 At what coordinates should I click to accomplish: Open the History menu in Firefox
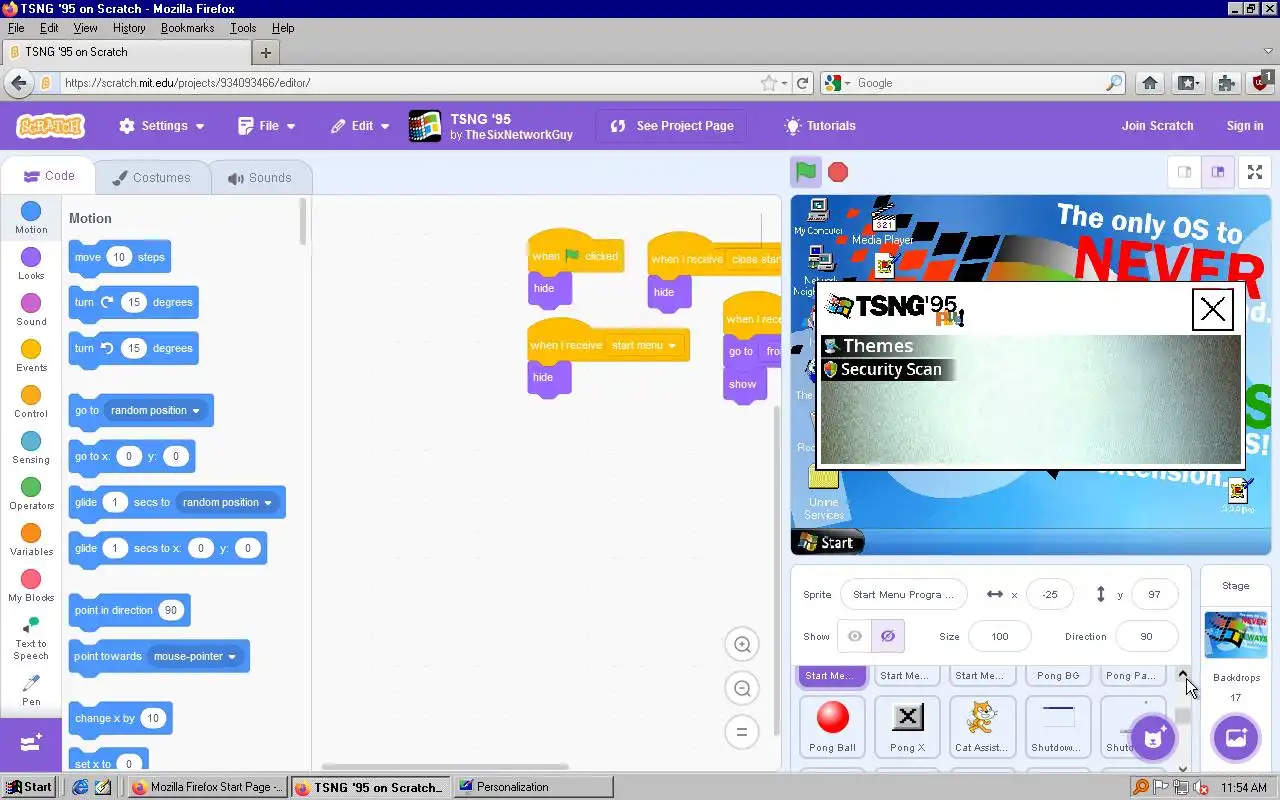[129, 28]
